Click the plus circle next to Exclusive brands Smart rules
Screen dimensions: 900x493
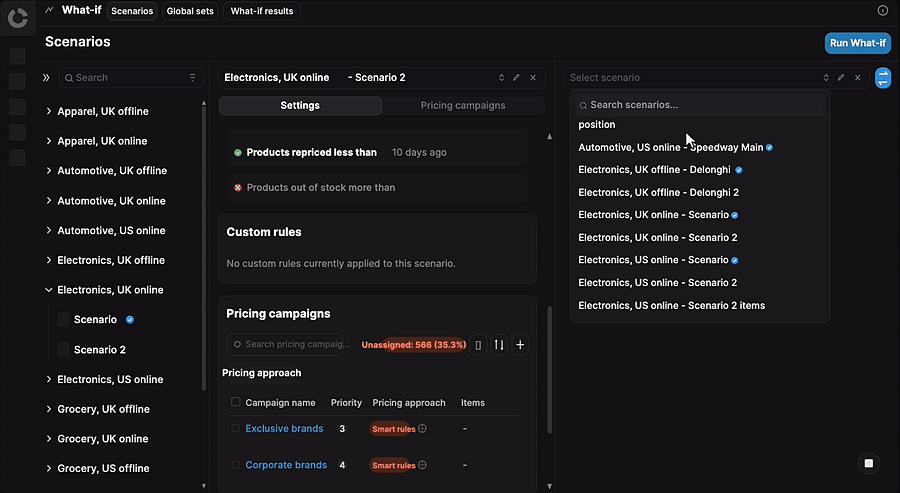coord(422,429)
